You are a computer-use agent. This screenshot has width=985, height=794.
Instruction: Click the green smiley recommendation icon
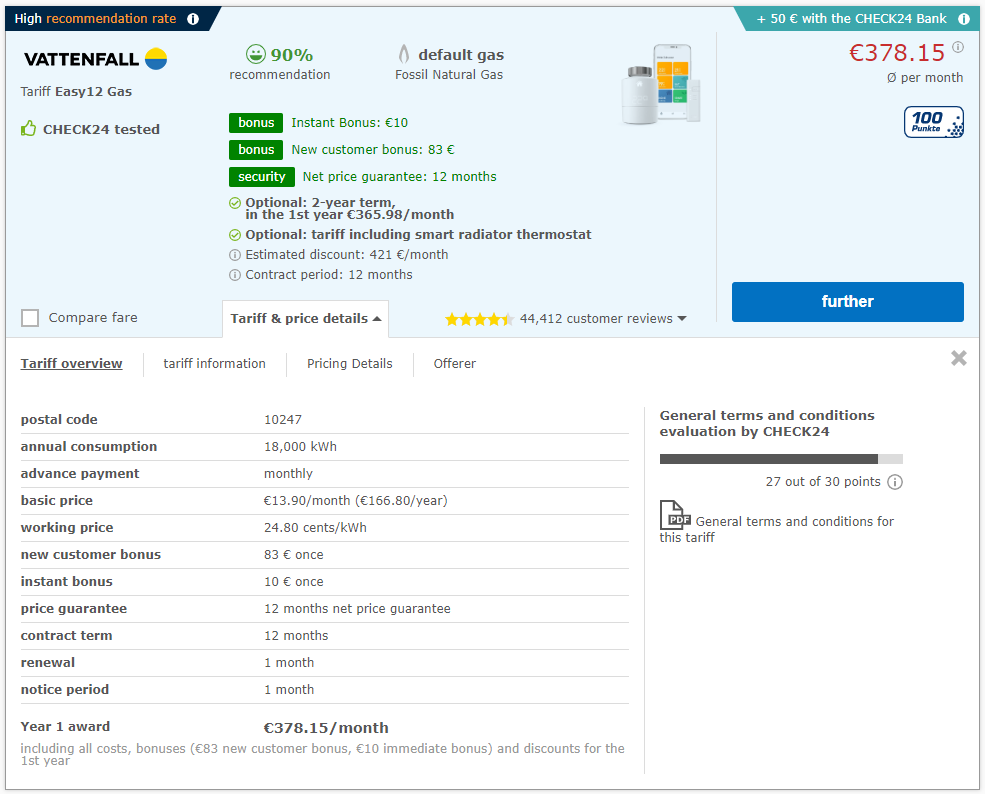[x=256, y=54]
